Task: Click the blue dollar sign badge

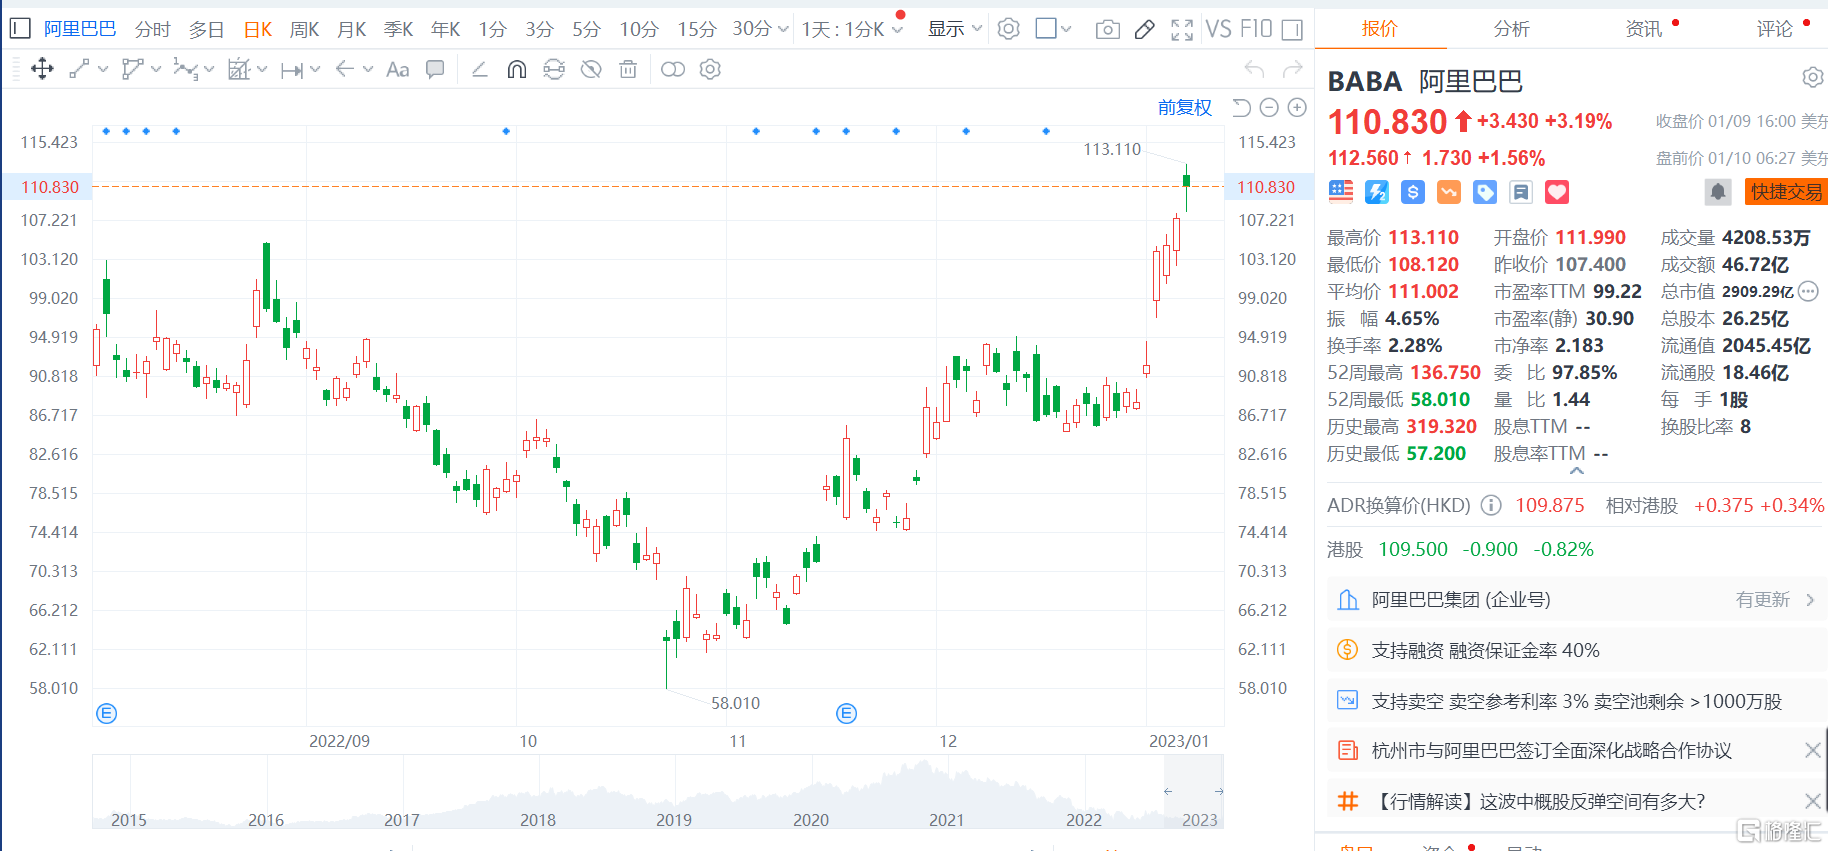Action: 1413,192
